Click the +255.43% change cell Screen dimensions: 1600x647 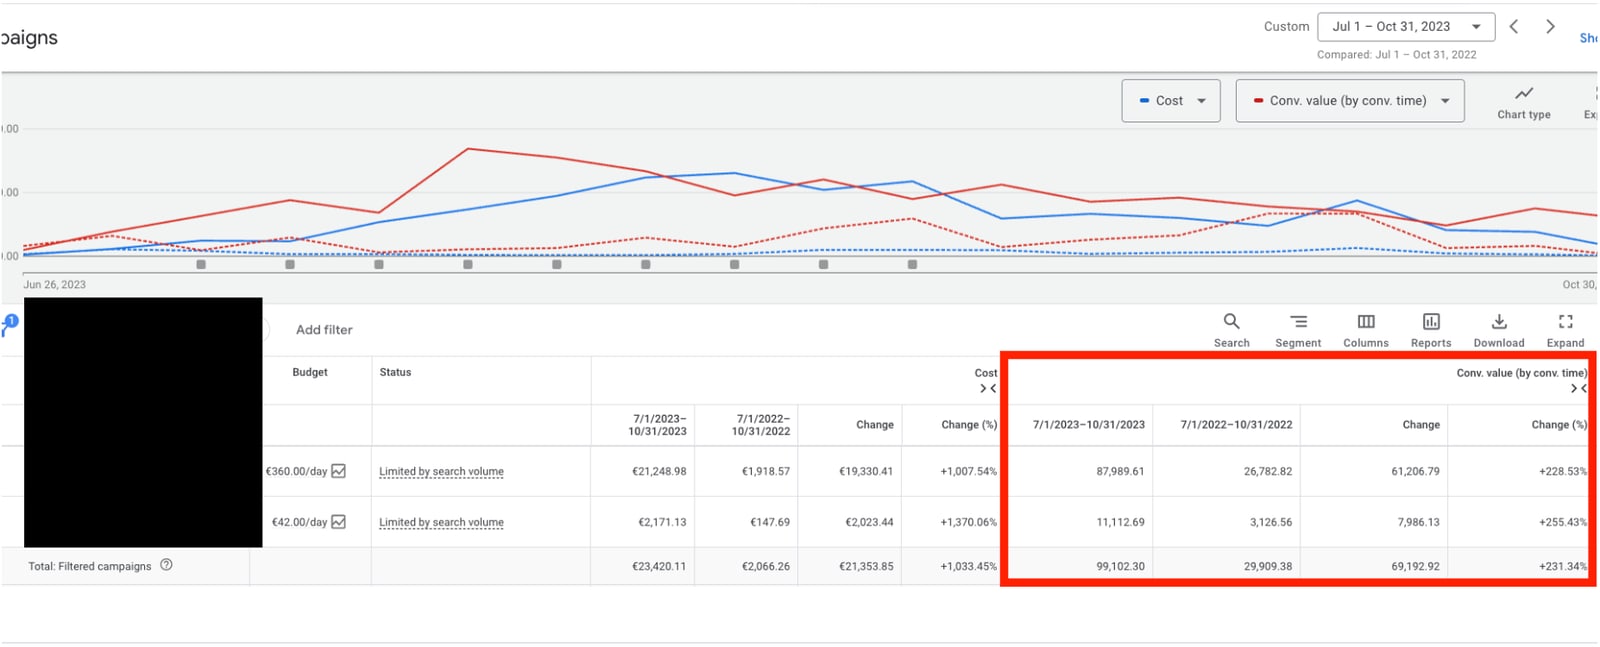click(x=1563, y=523)
